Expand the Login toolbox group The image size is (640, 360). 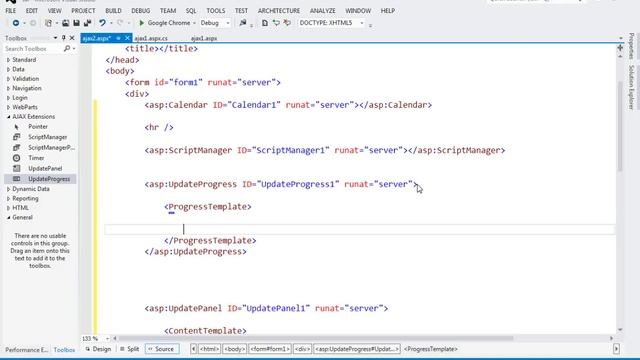coord(9,98)
